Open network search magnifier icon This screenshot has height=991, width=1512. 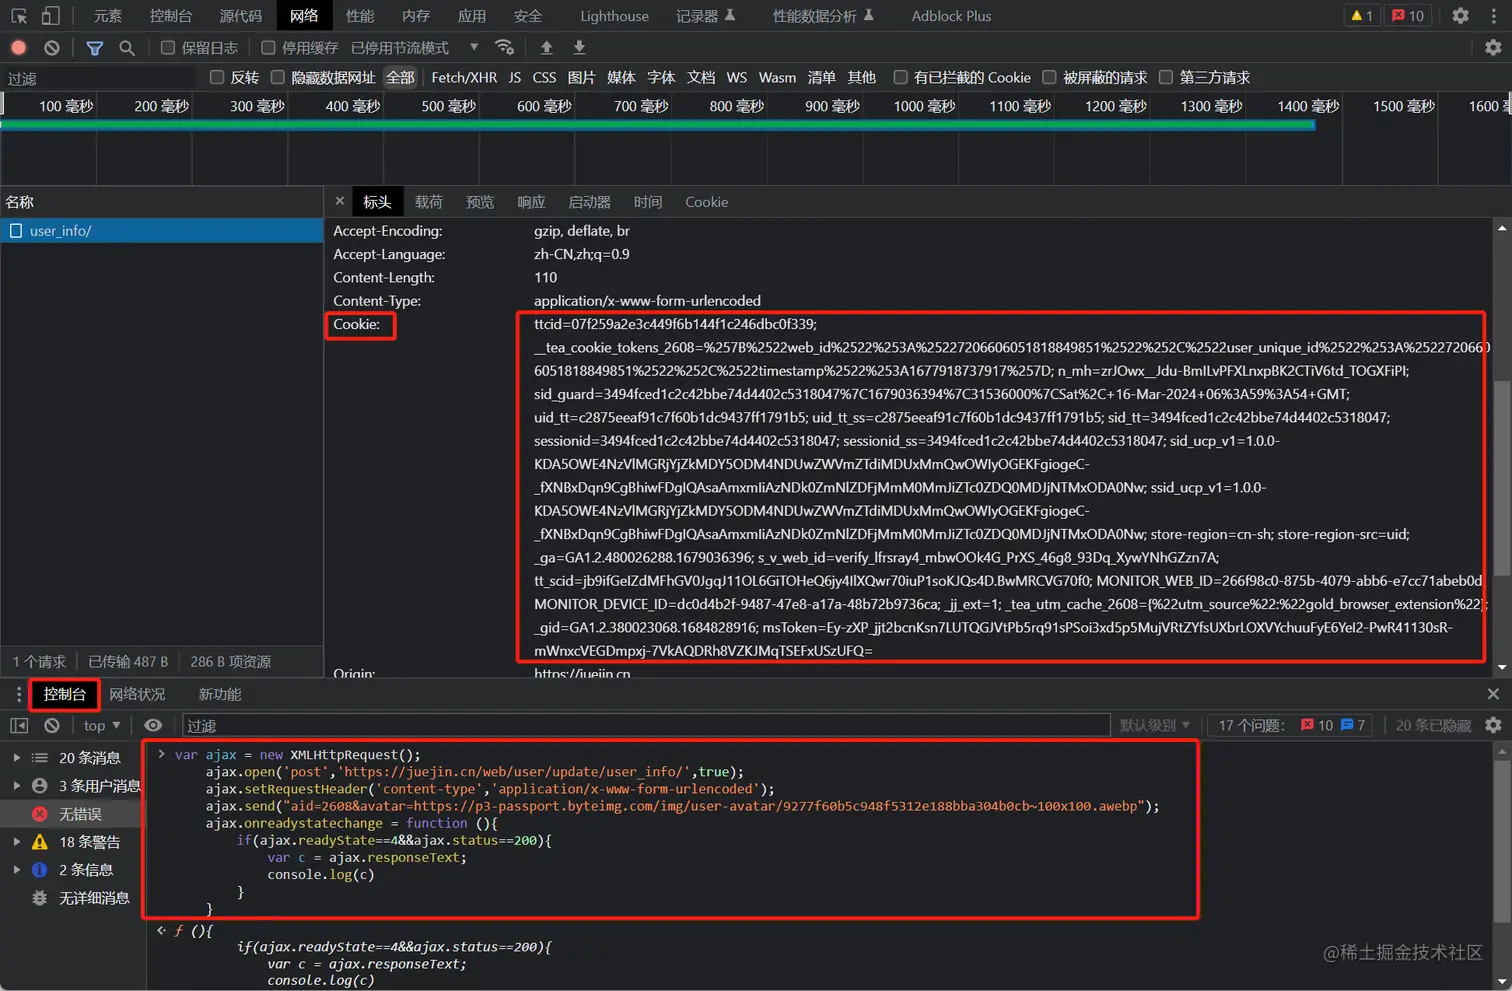127,48
